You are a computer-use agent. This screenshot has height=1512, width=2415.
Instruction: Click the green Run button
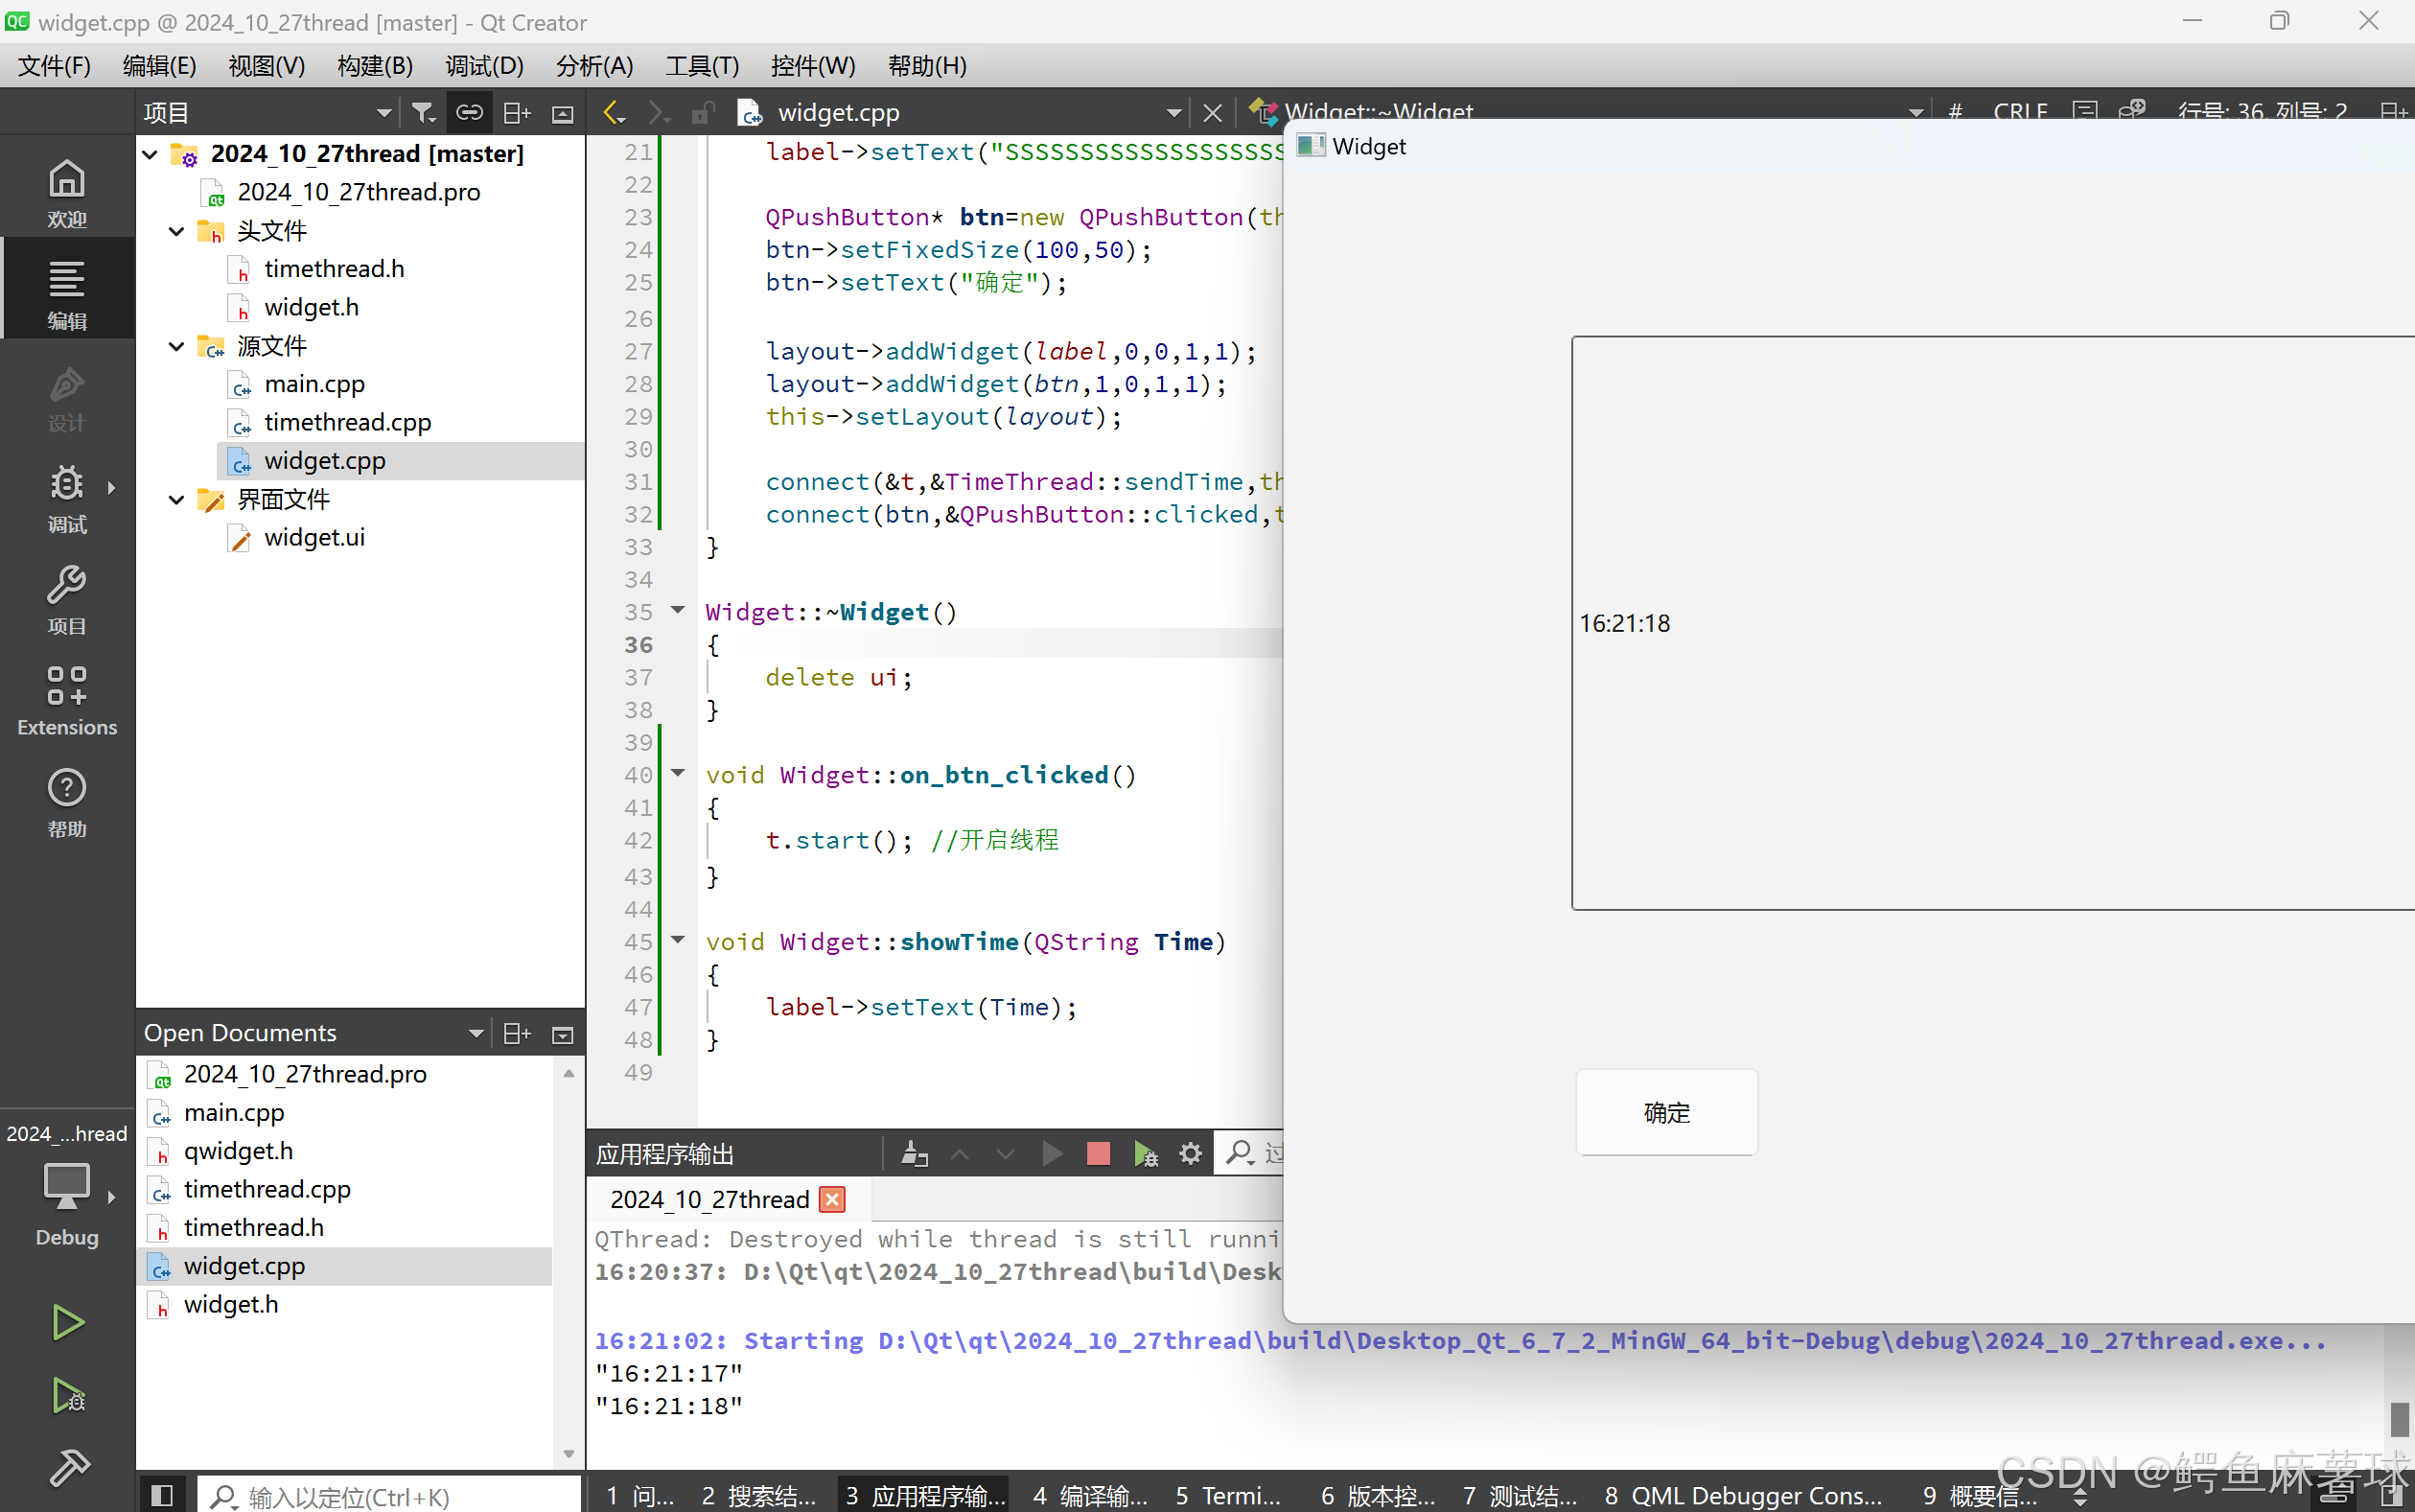click(67, 1322)
